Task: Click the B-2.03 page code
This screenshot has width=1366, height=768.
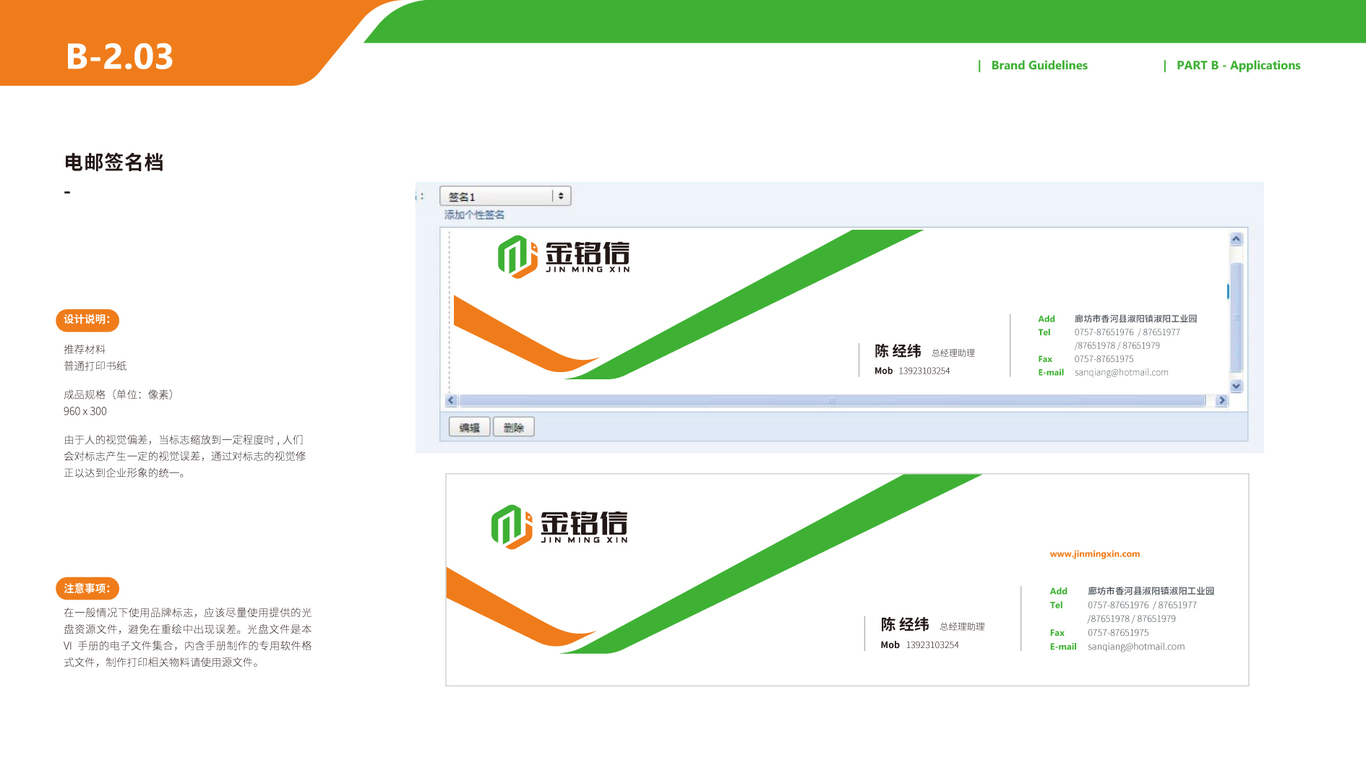Action: 120,56
